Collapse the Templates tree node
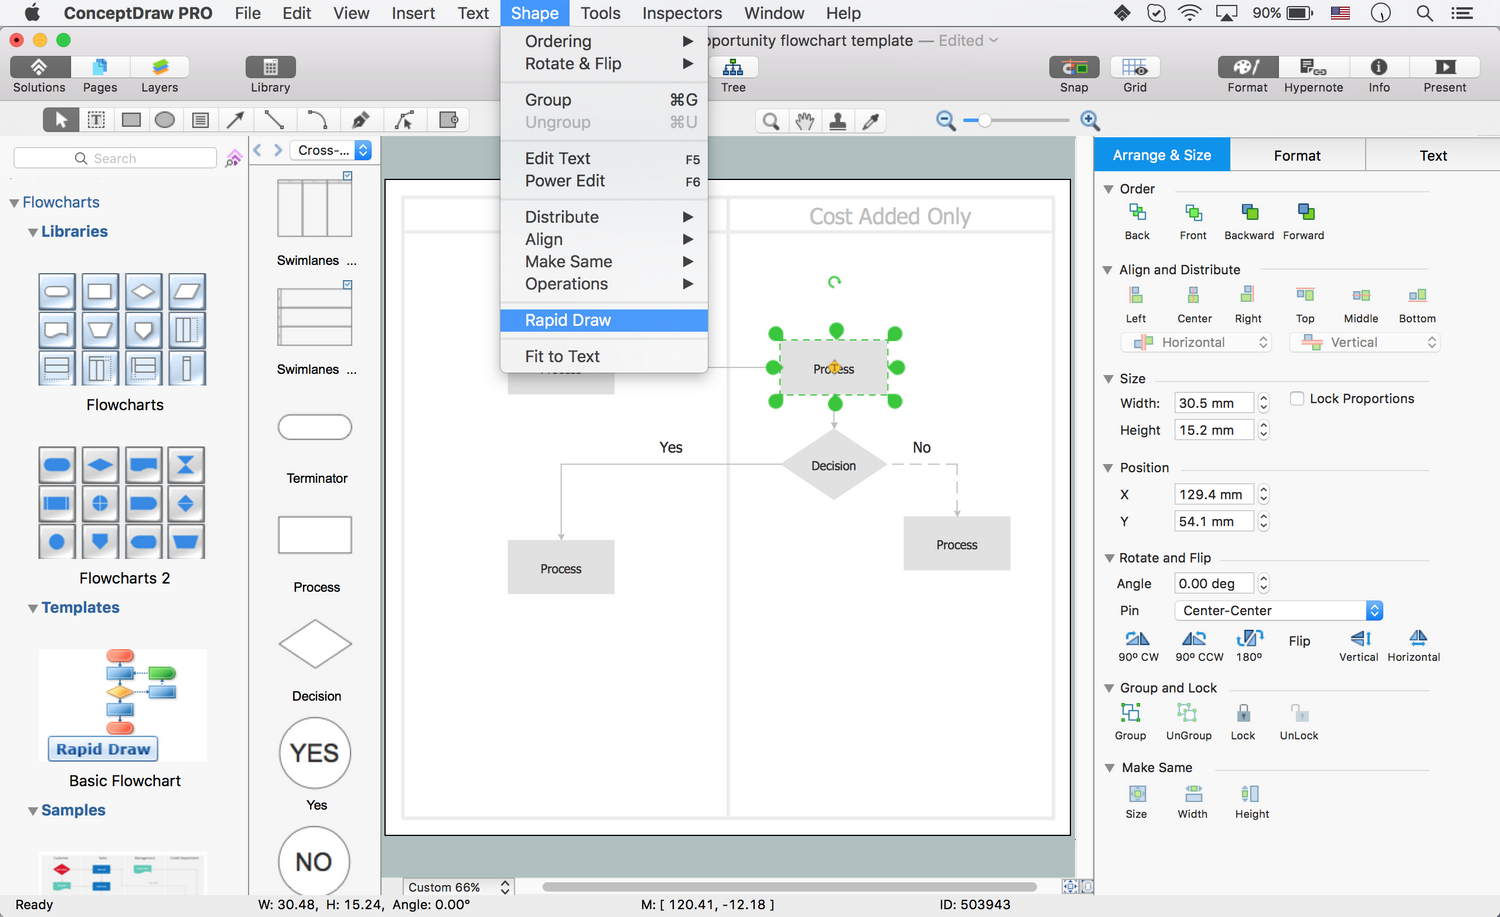 [x=33, y=608]
